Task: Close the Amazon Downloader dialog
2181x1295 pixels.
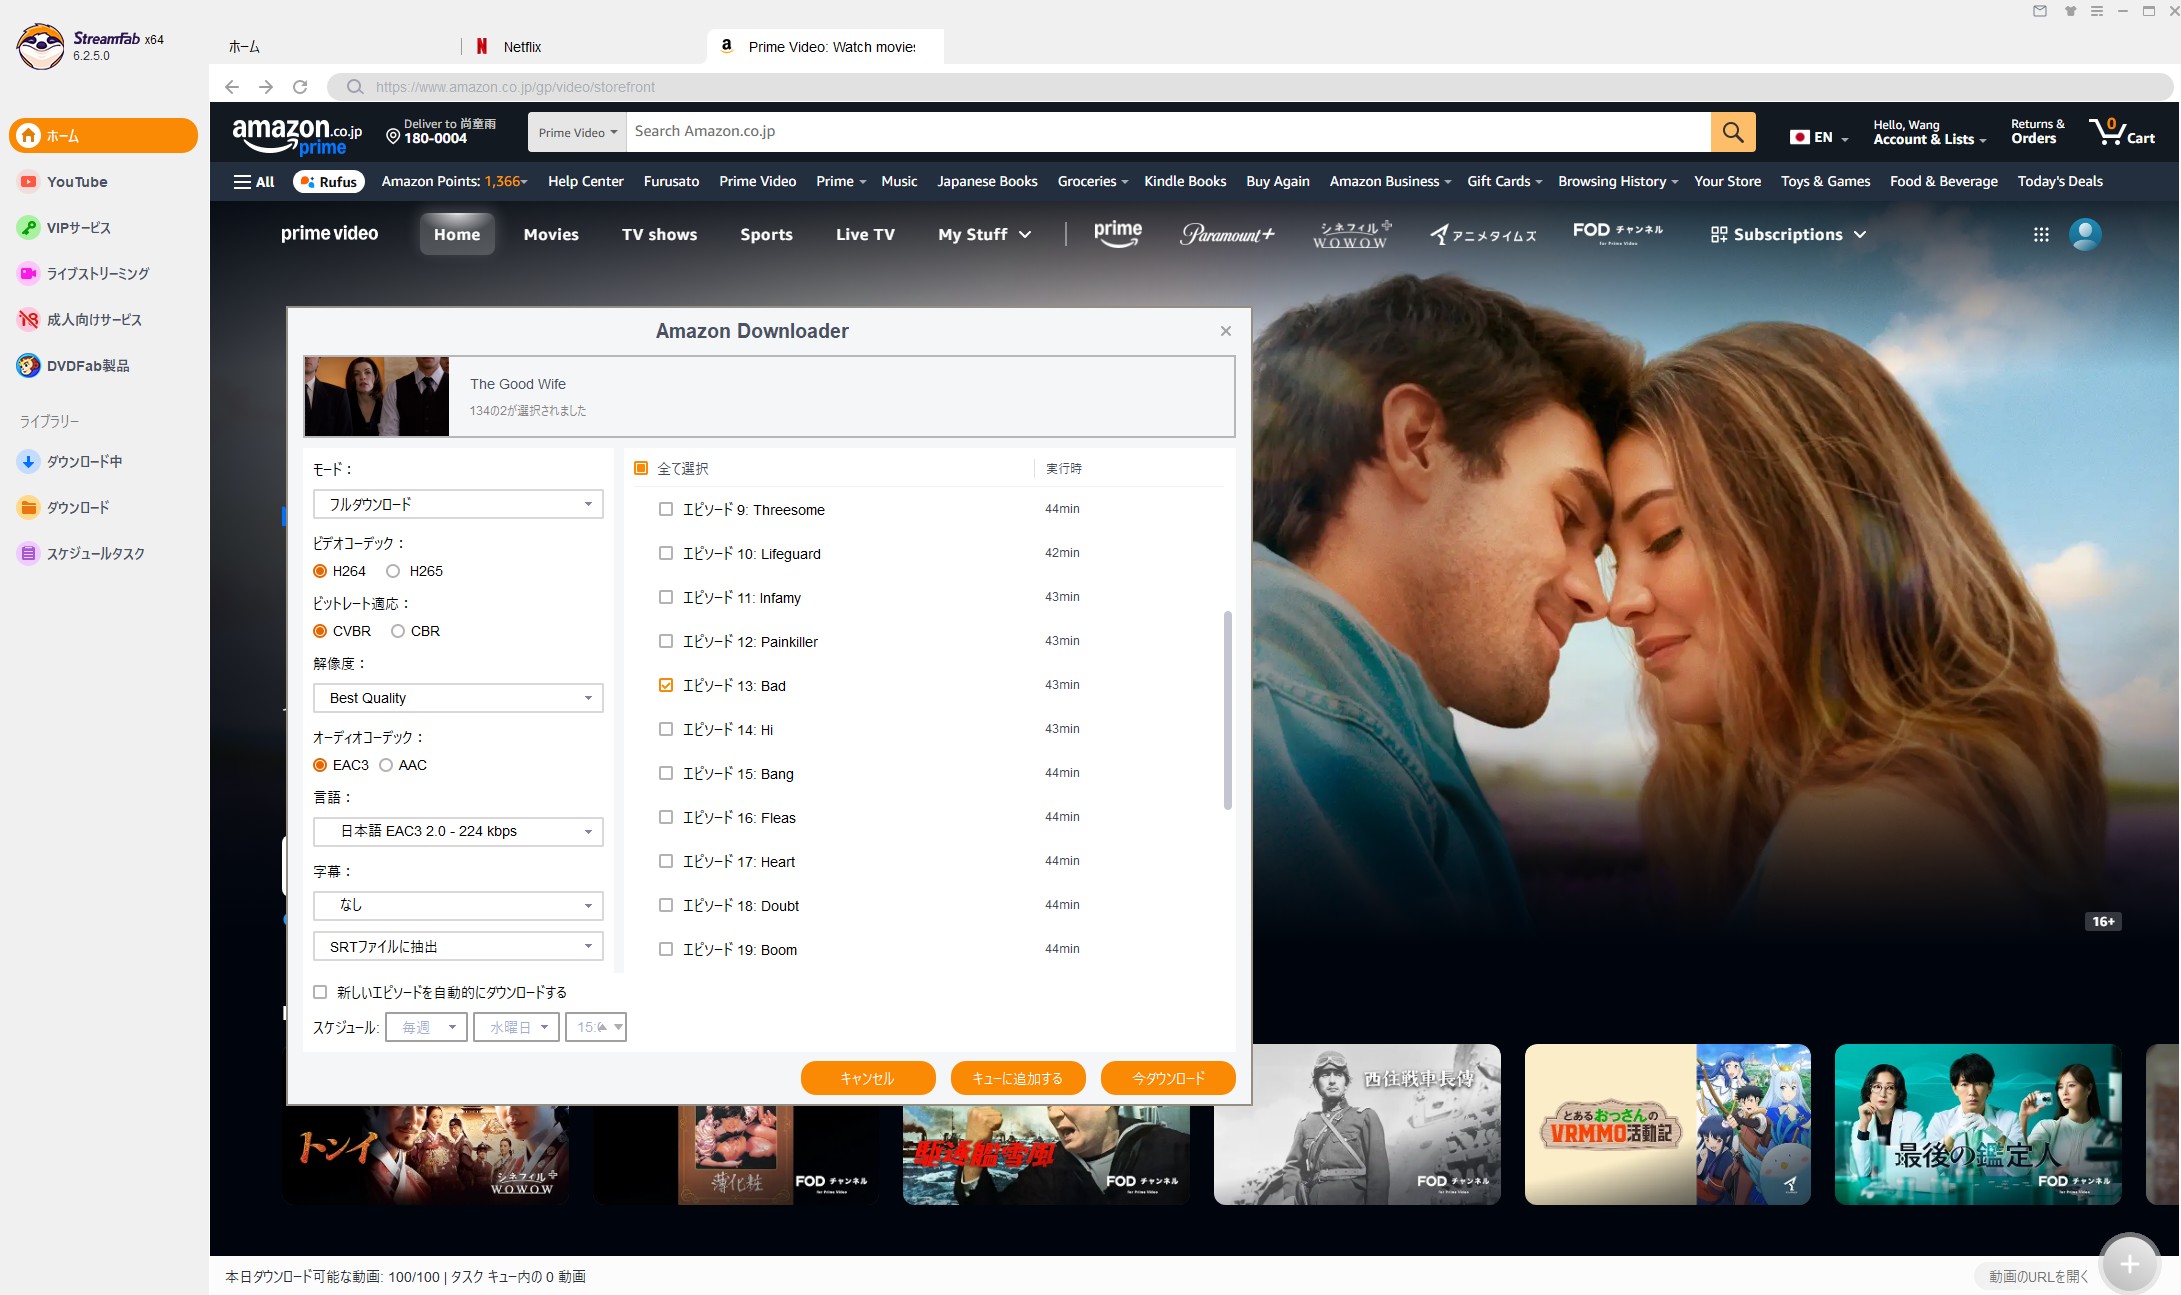Action: coord(1226,331)
